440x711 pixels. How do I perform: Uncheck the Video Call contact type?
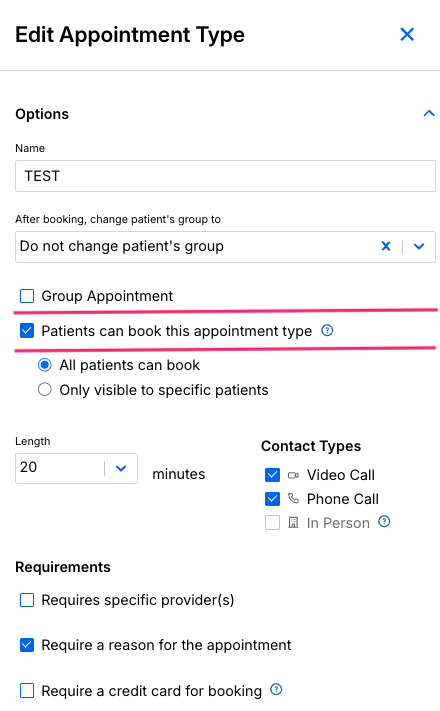(273, 475)
